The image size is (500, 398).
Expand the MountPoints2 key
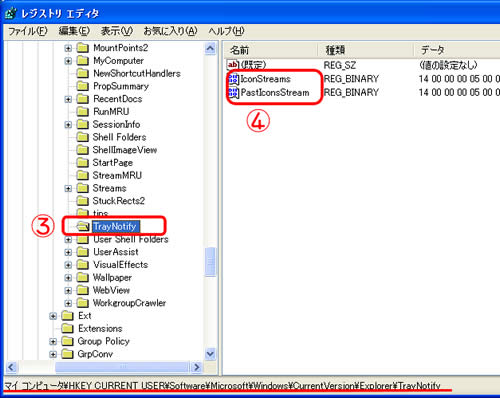coord(68,48)
